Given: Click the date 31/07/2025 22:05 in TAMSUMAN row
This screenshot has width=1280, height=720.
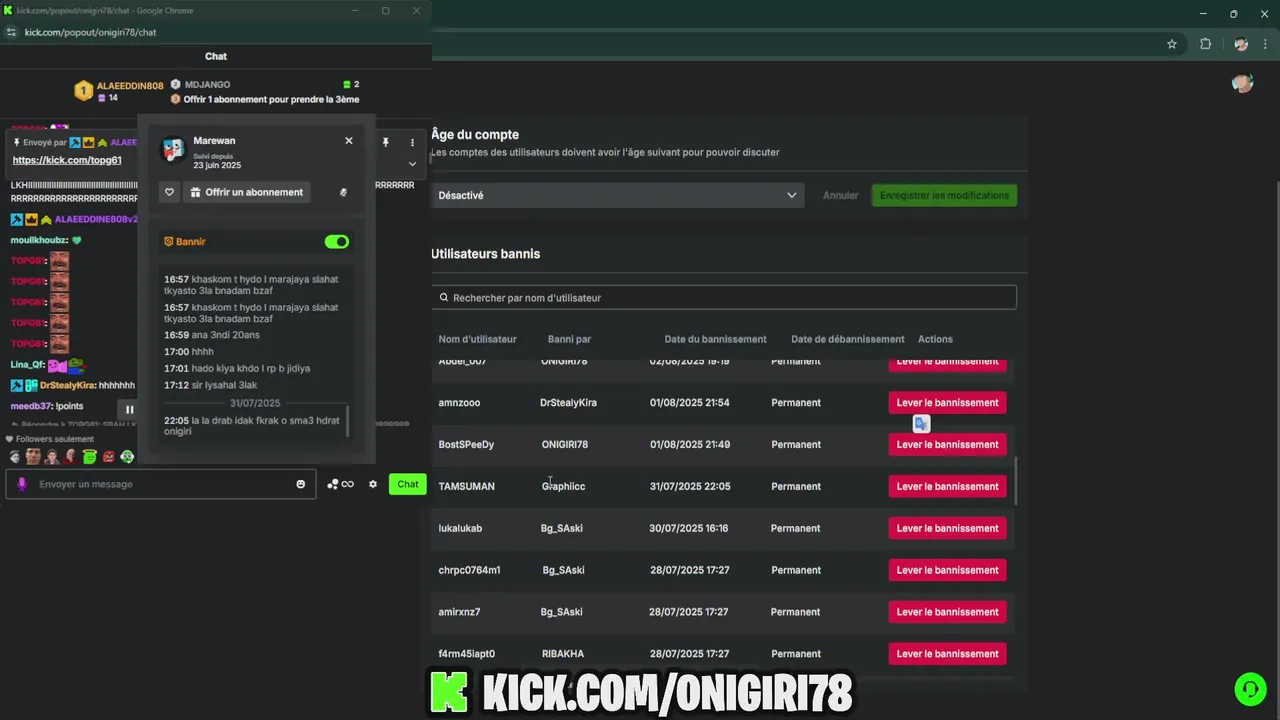Looking at the screenshot, I should tap(690, 486).
